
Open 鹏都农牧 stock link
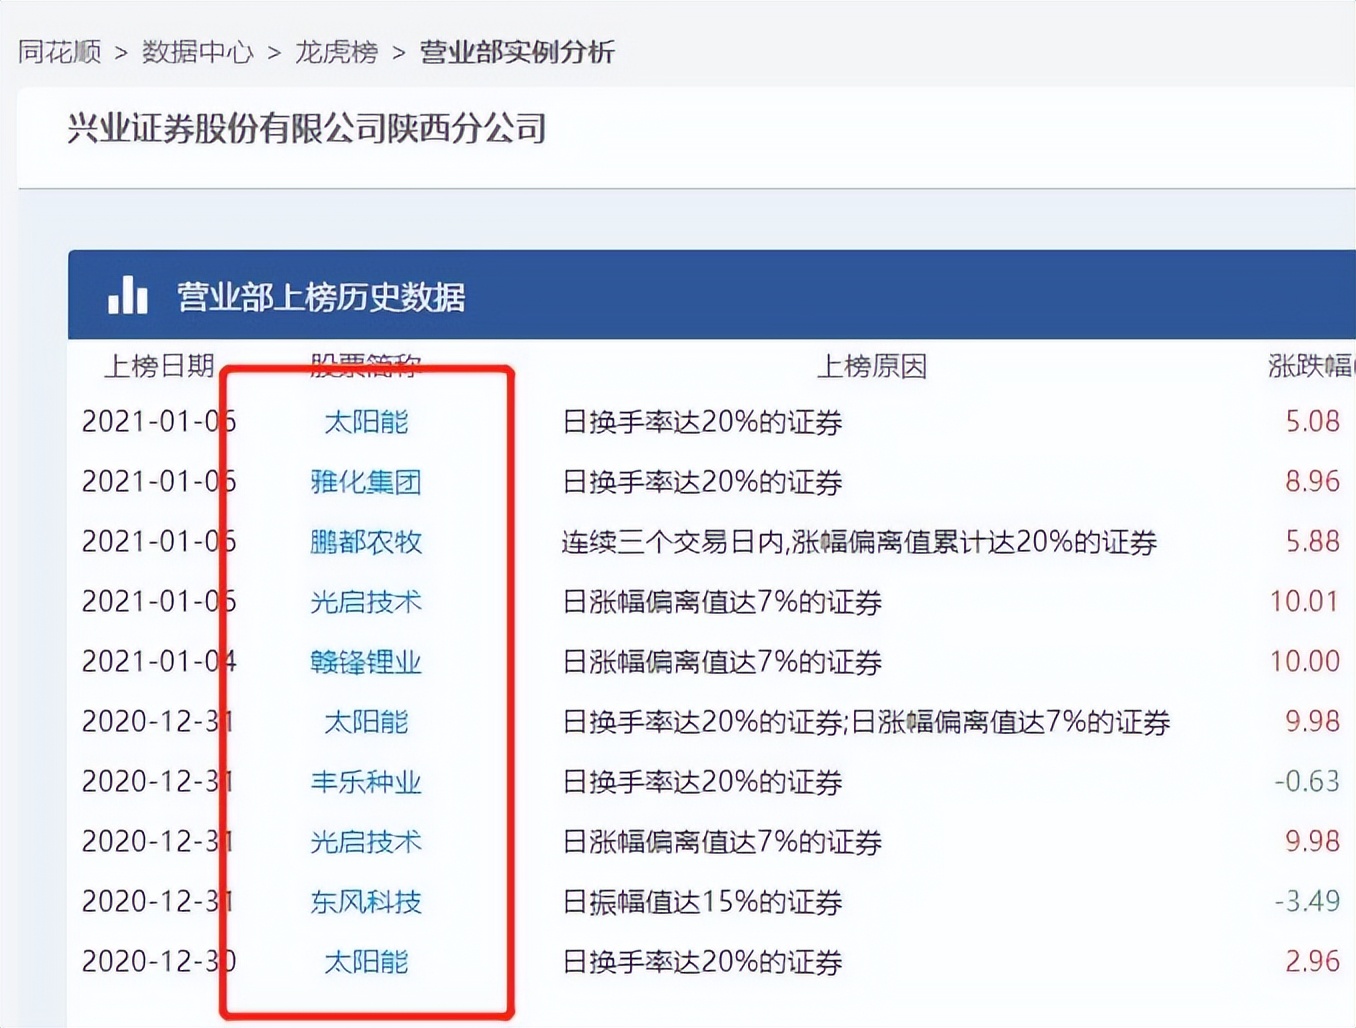click(x=366, y=542)
